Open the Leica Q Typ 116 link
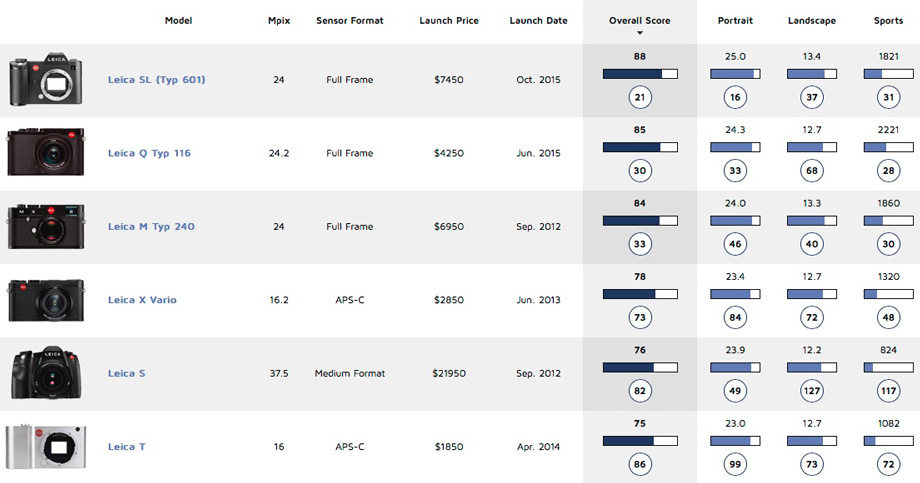The width and height of the screenshot is (920, 483). 149,153
